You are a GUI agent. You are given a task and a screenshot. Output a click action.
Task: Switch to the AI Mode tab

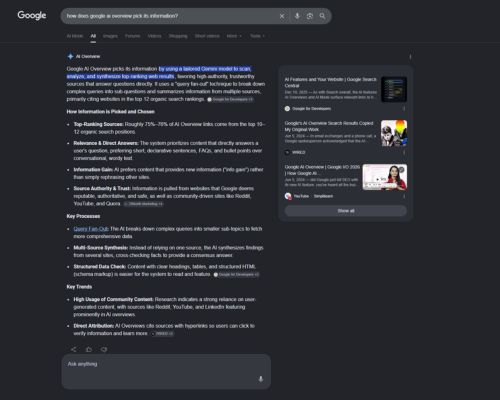75,36
